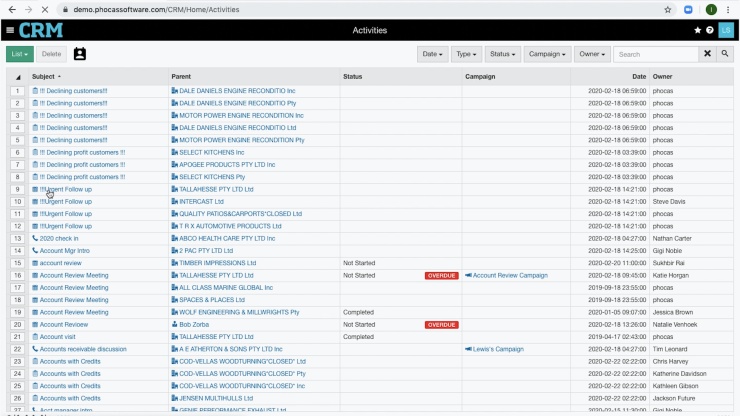Image resolution: width=740 pixels, height=416 pixels.
Task: Open the List view dropdown
Action: 20,54
